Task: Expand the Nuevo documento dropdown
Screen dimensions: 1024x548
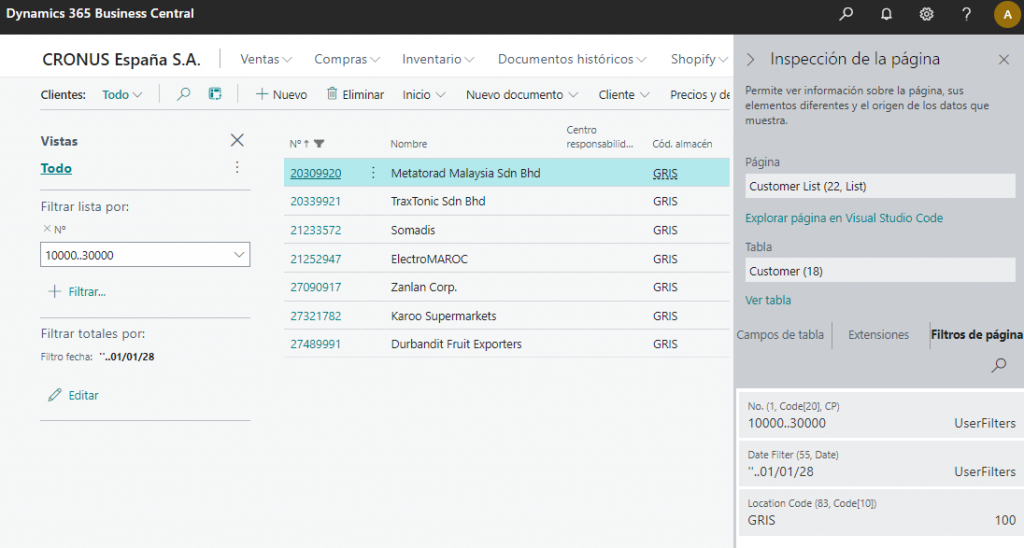Action: 522,95
